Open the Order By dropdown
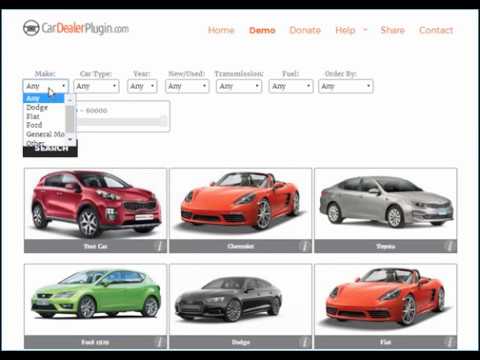480x360 pixels. pos(346,86)
